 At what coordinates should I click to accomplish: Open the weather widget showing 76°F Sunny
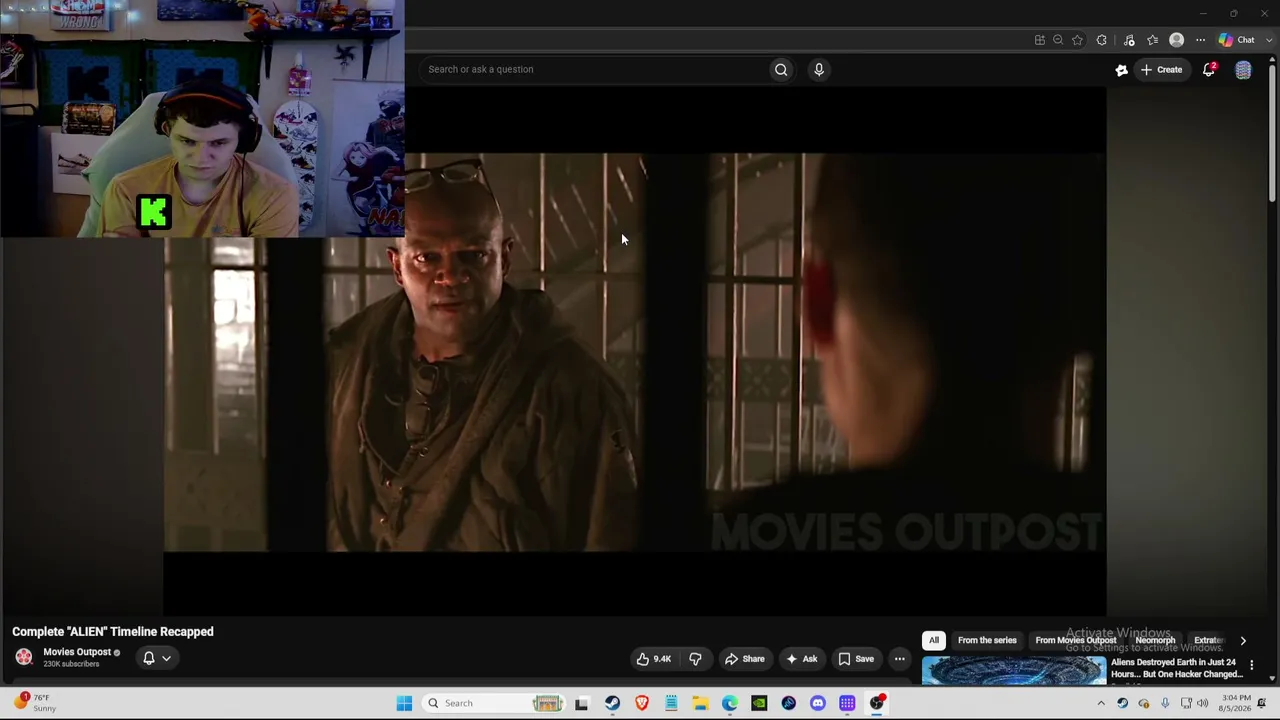[36, 702]
